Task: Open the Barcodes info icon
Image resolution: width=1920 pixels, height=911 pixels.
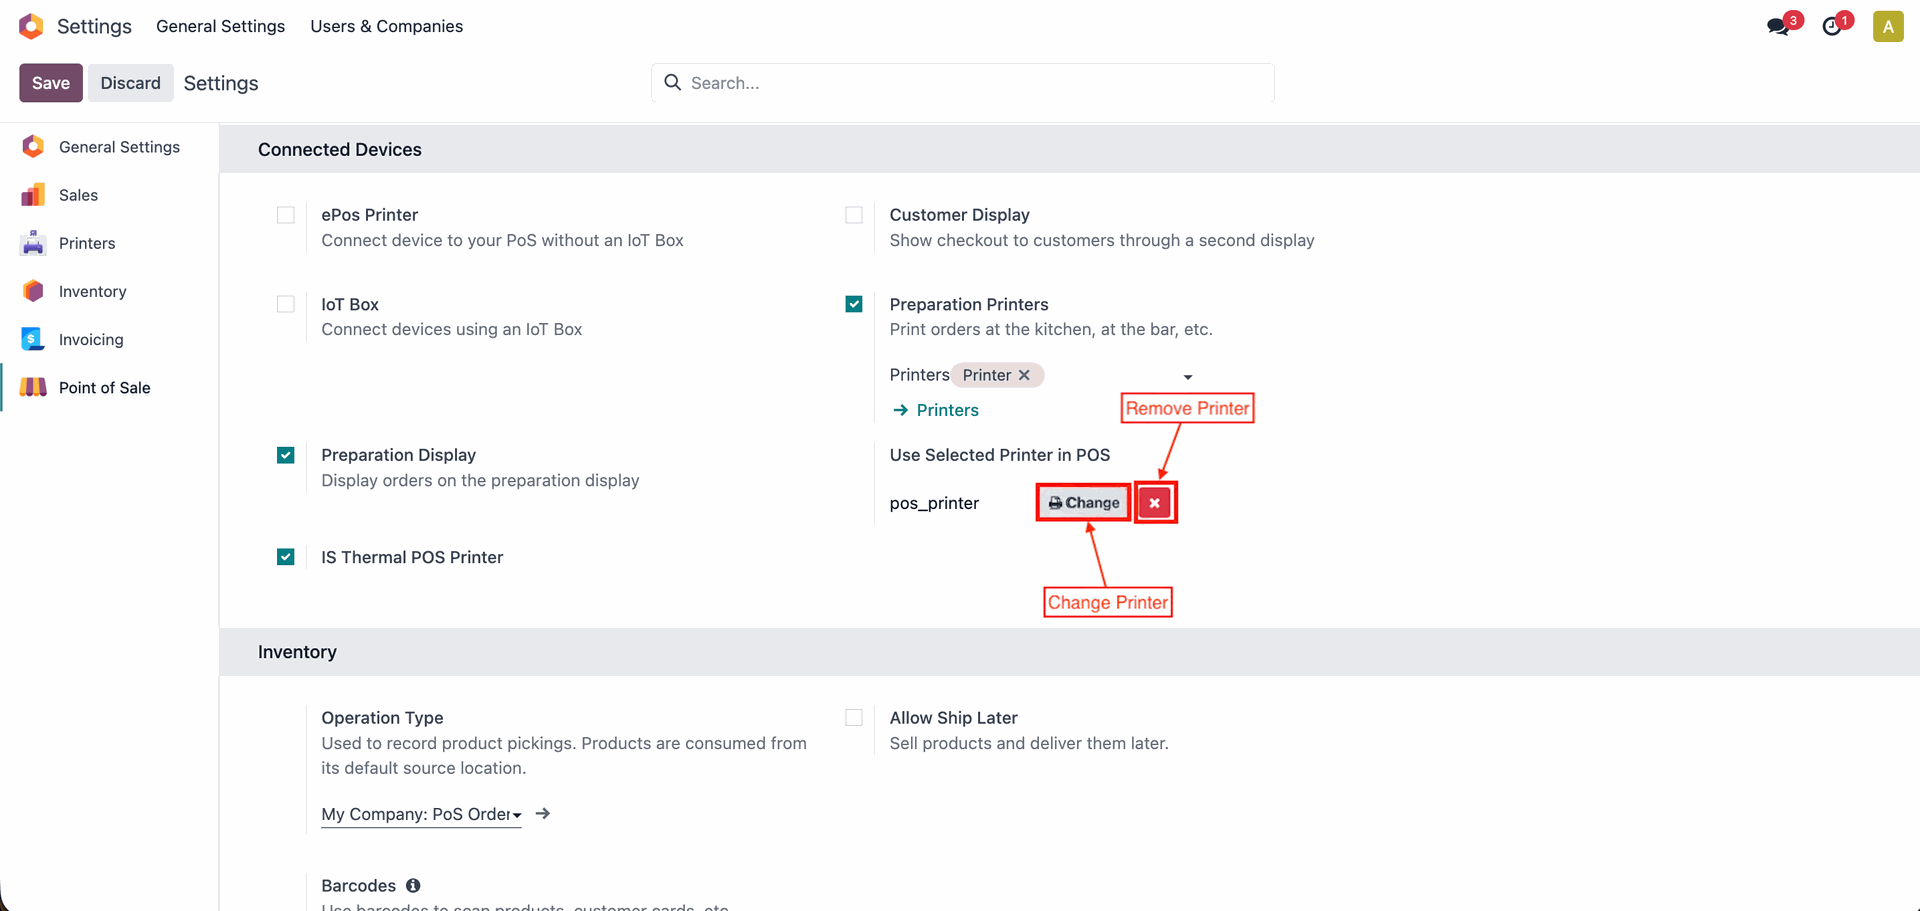Action: [413, 885]
